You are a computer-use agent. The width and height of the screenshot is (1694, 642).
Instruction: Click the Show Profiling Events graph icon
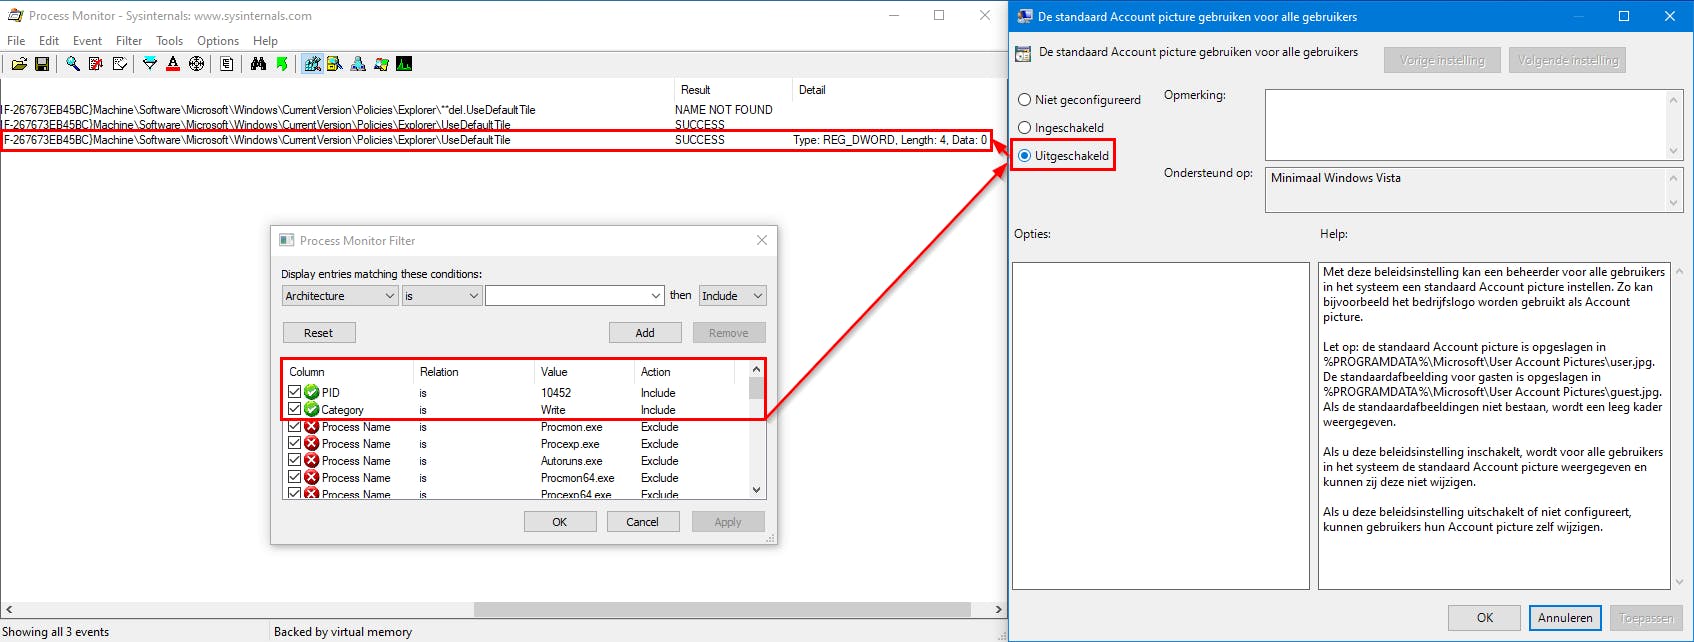(x=404, y=64)
